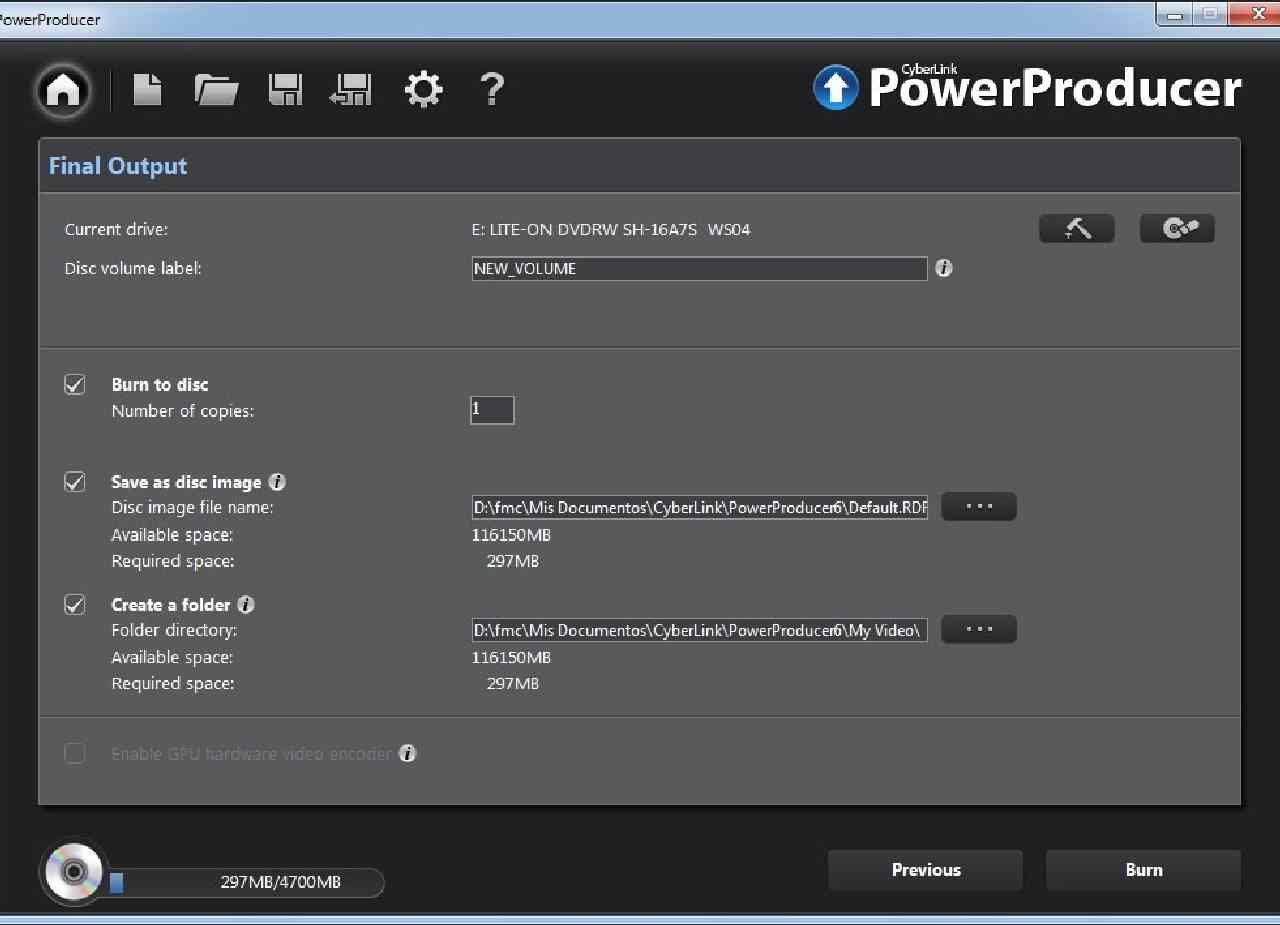
Task: Minimize the PowerProducer window
Action: (1175, 14)
